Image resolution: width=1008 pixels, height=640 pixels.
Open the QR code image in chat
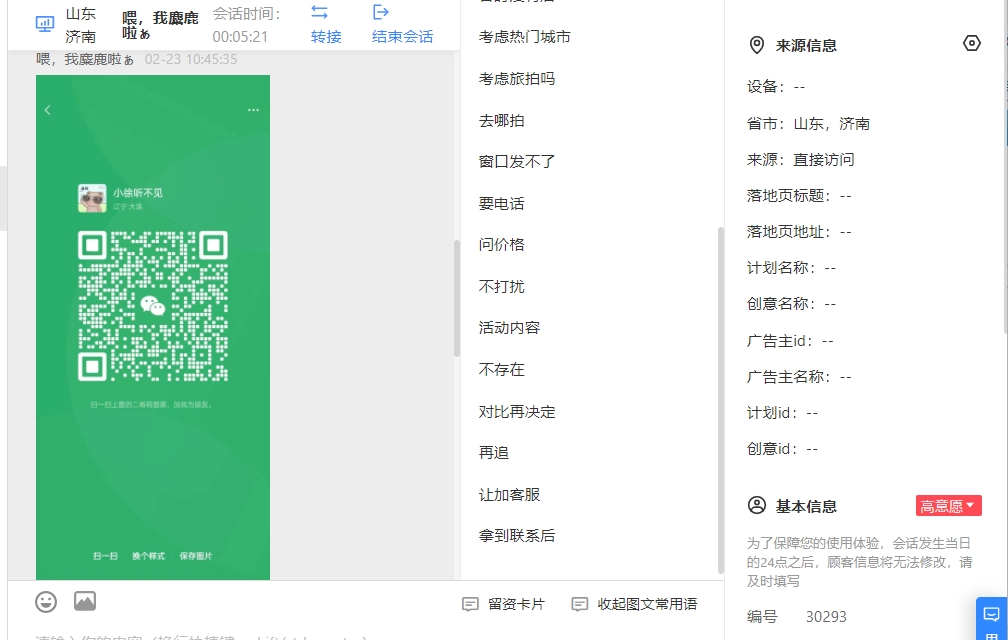point(153,327)
